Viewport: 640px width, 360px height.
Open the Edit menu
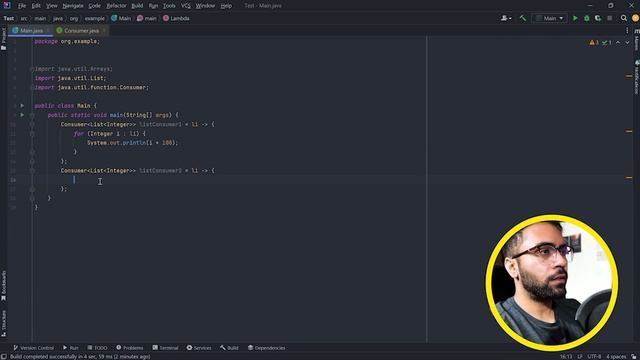pyautogui.click(x=36, y=6)
